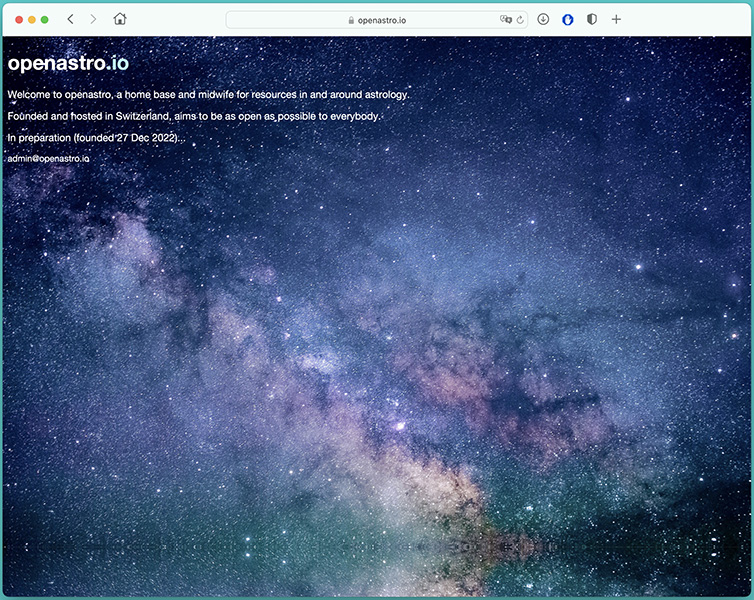This screenshot has width=754, height=600.
Task: Maximize the window with the green button
Action: (45, 20)
